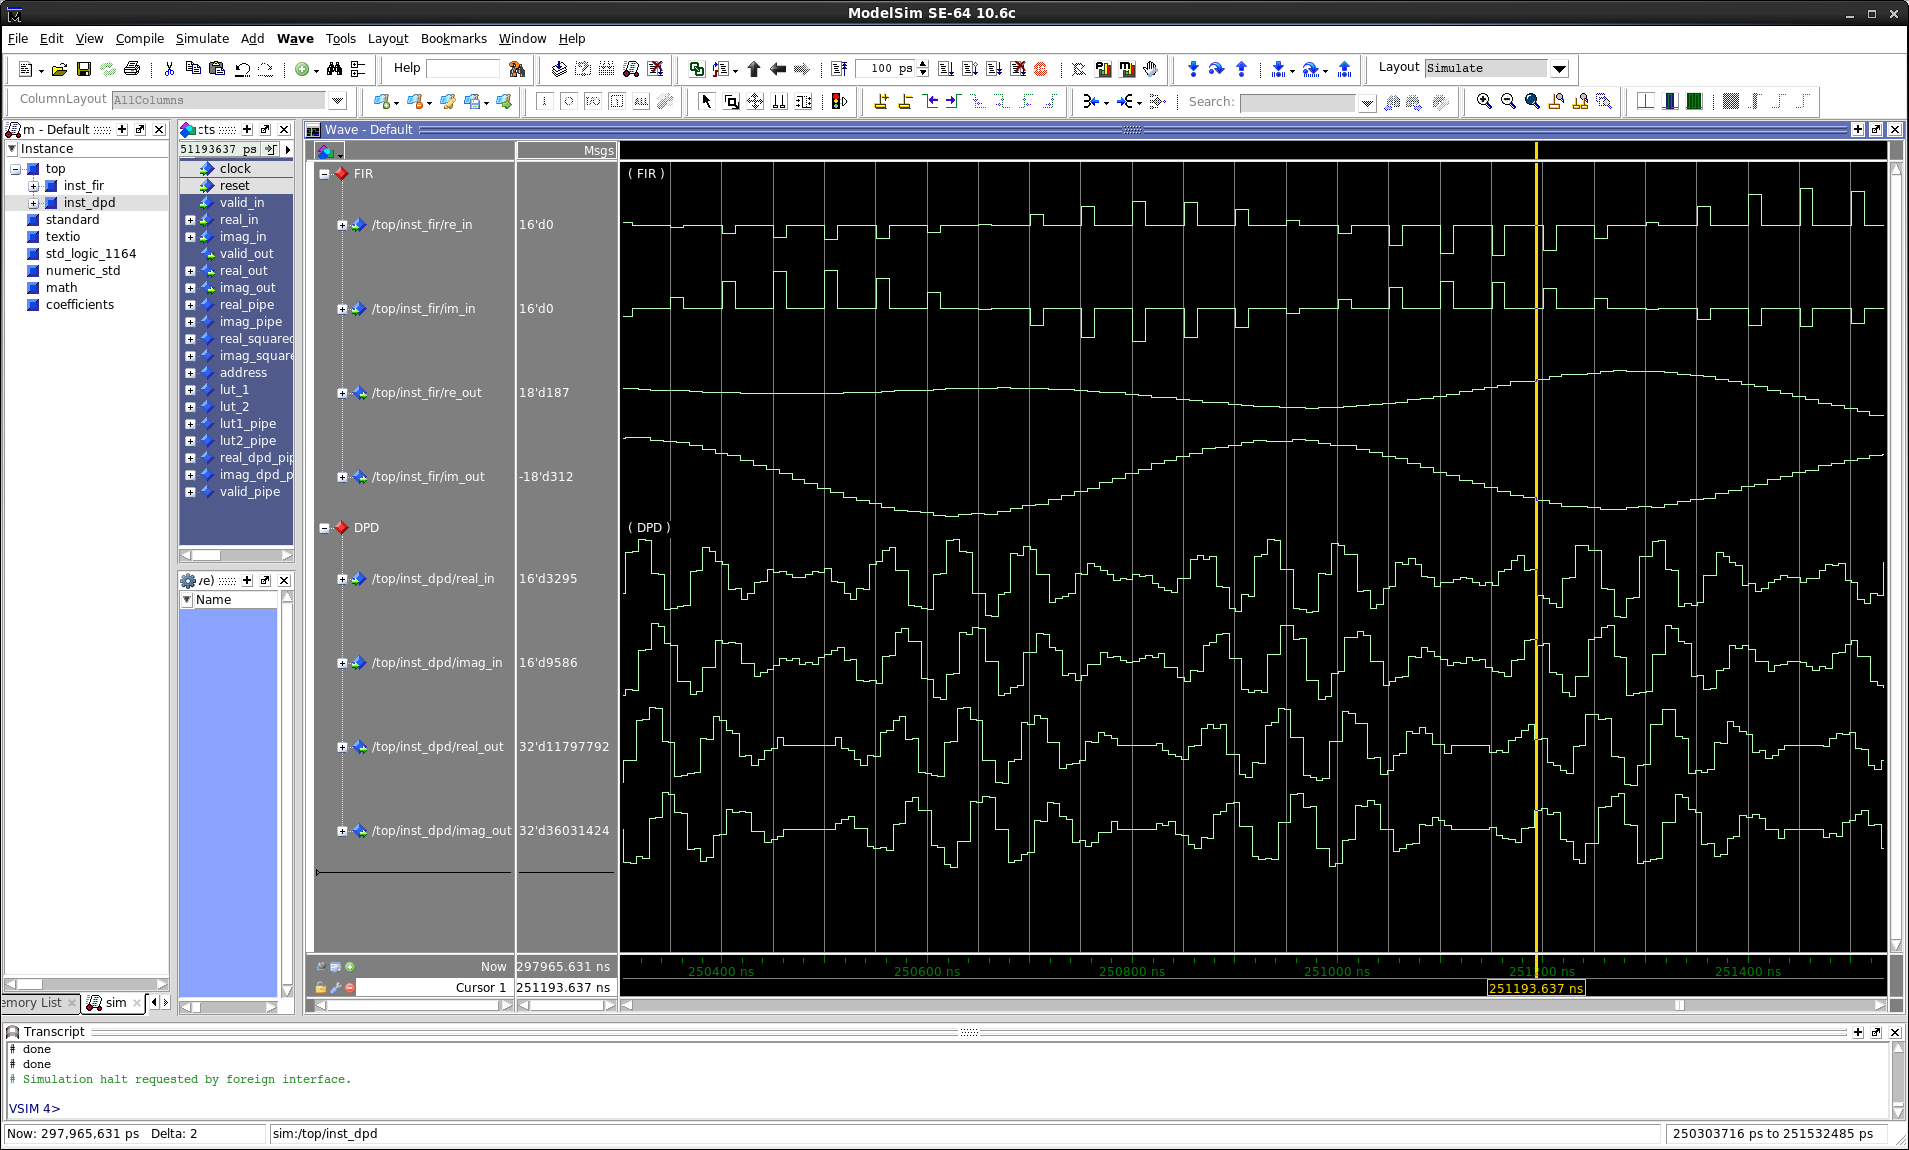Click the Zoom In magnifier icon

click(1484, 101)
